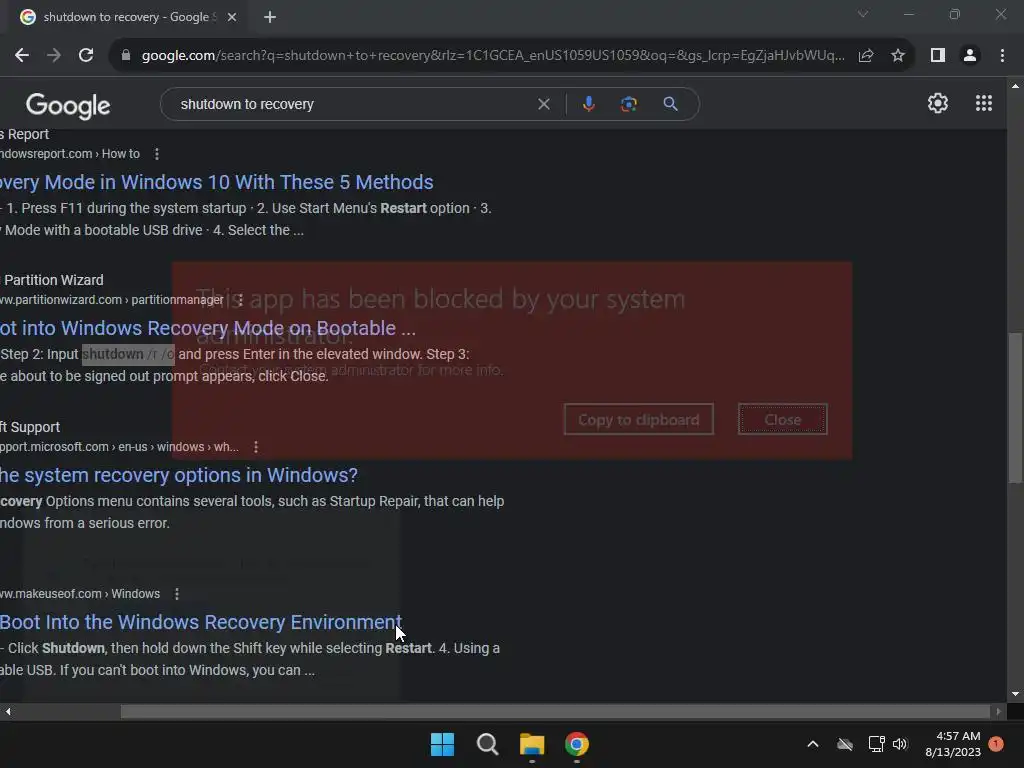Click scroll up arrow on vertical scrollbar
This screenshot has height=768, width=1024.
pyautogui.click(x=1015, y=86)
